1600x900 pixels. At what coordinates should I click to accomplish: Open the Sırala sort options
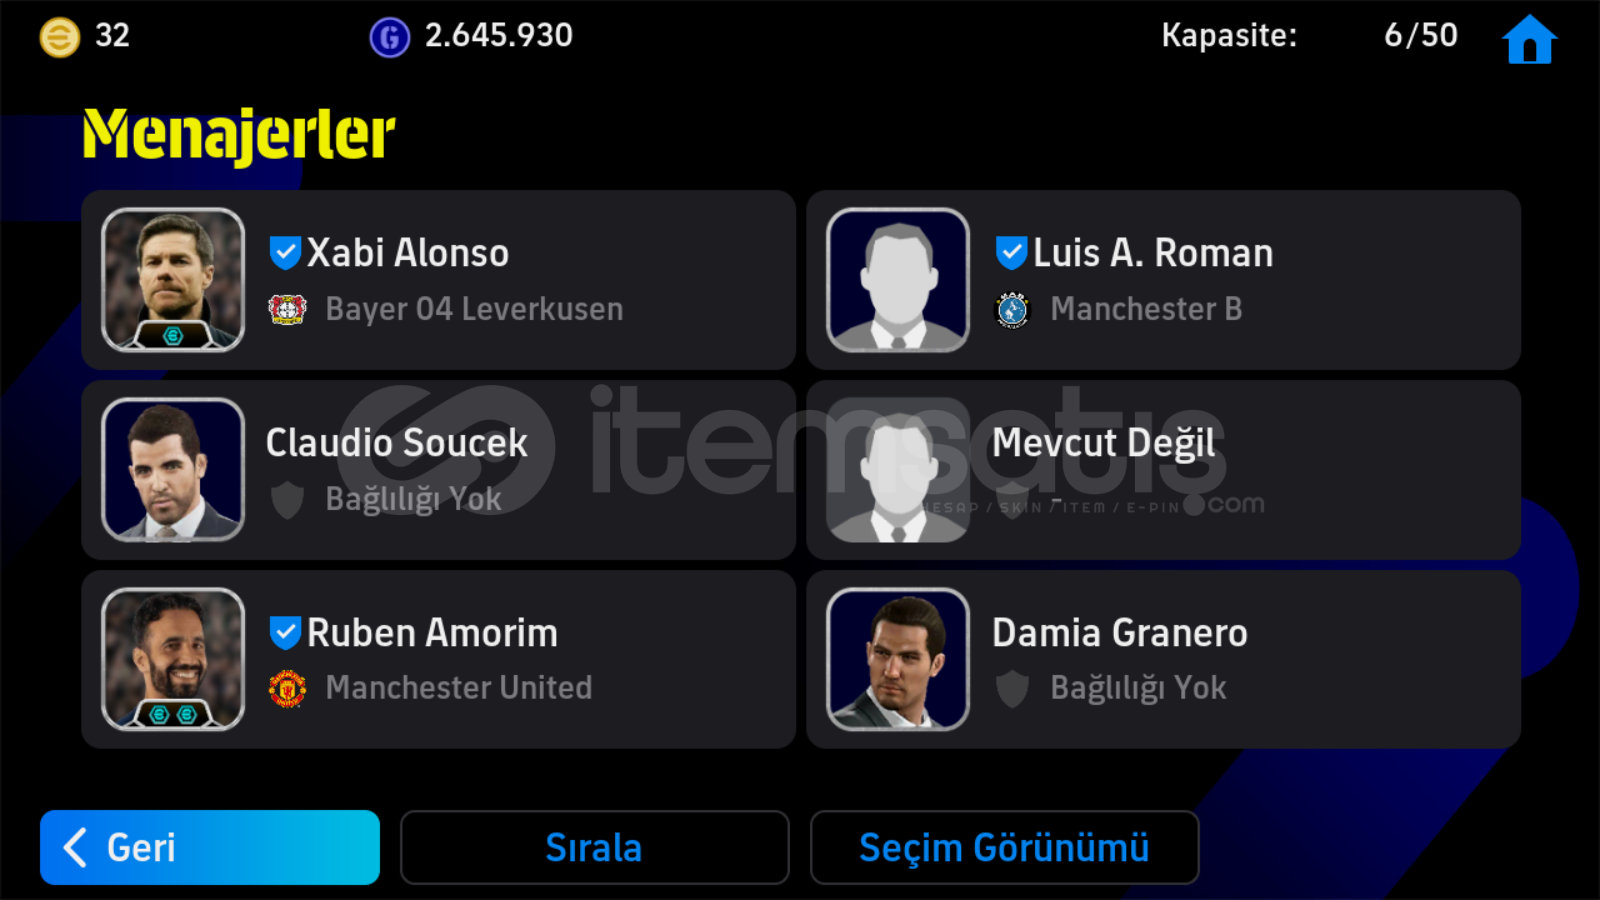594,847
